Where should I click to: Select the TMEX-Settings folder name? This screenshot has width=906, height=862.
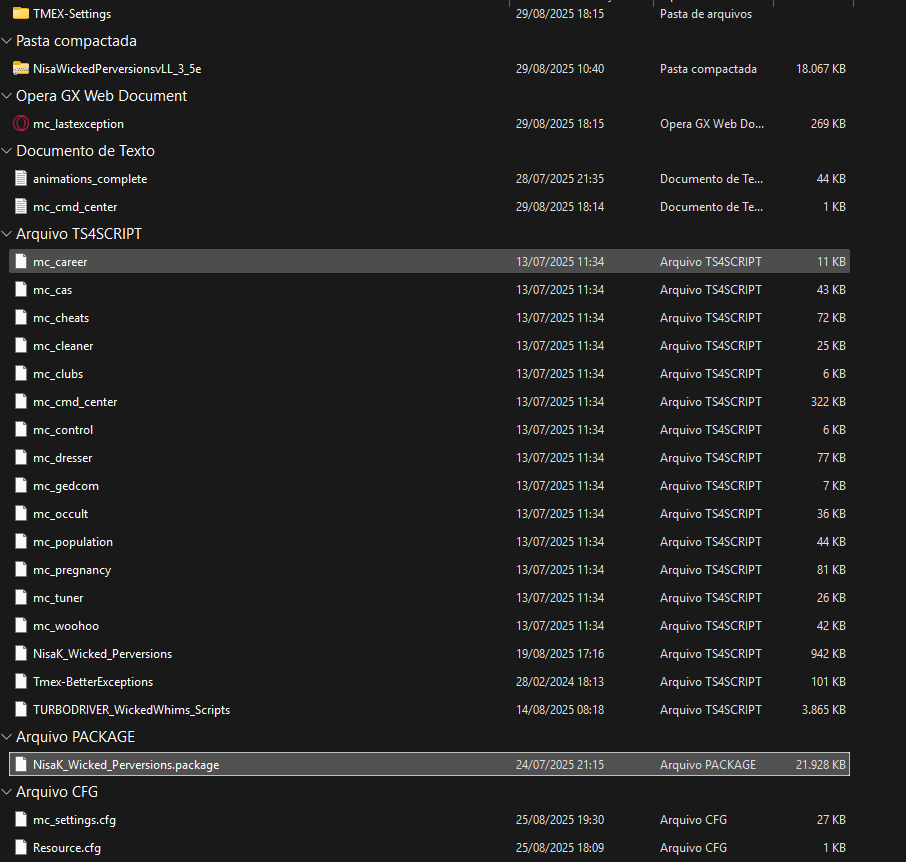tap(72, 13)
